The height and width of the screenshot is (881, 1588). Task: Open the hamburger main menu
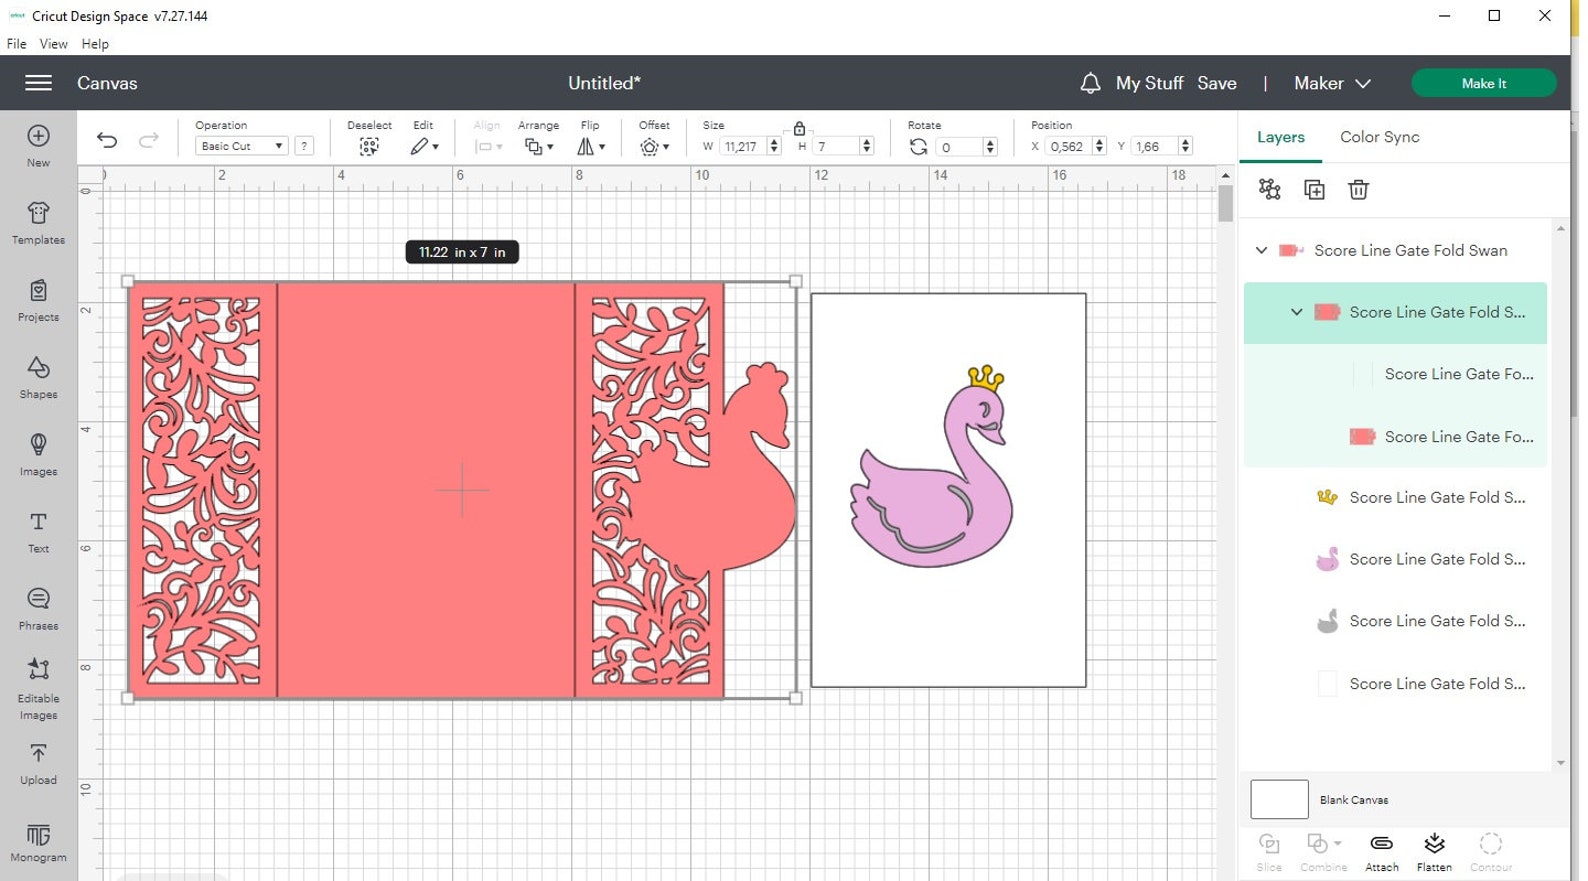tap(38, 83)
